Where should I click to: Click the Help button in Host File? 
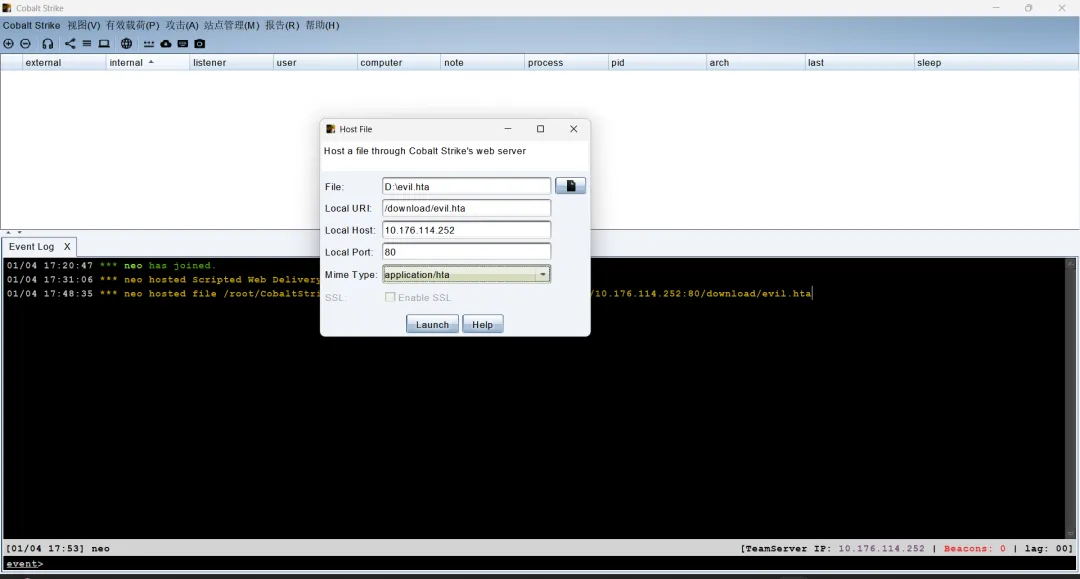(x=482, y=324)
